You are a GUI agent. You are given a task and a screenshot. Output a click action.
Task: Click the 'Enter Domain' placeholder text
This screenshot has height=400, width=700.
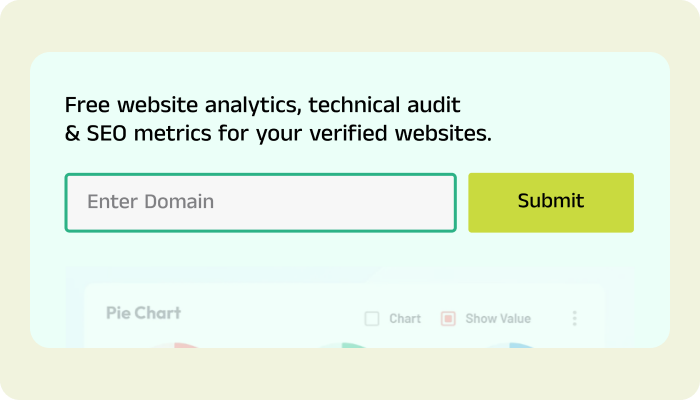(x=150, y=202)
